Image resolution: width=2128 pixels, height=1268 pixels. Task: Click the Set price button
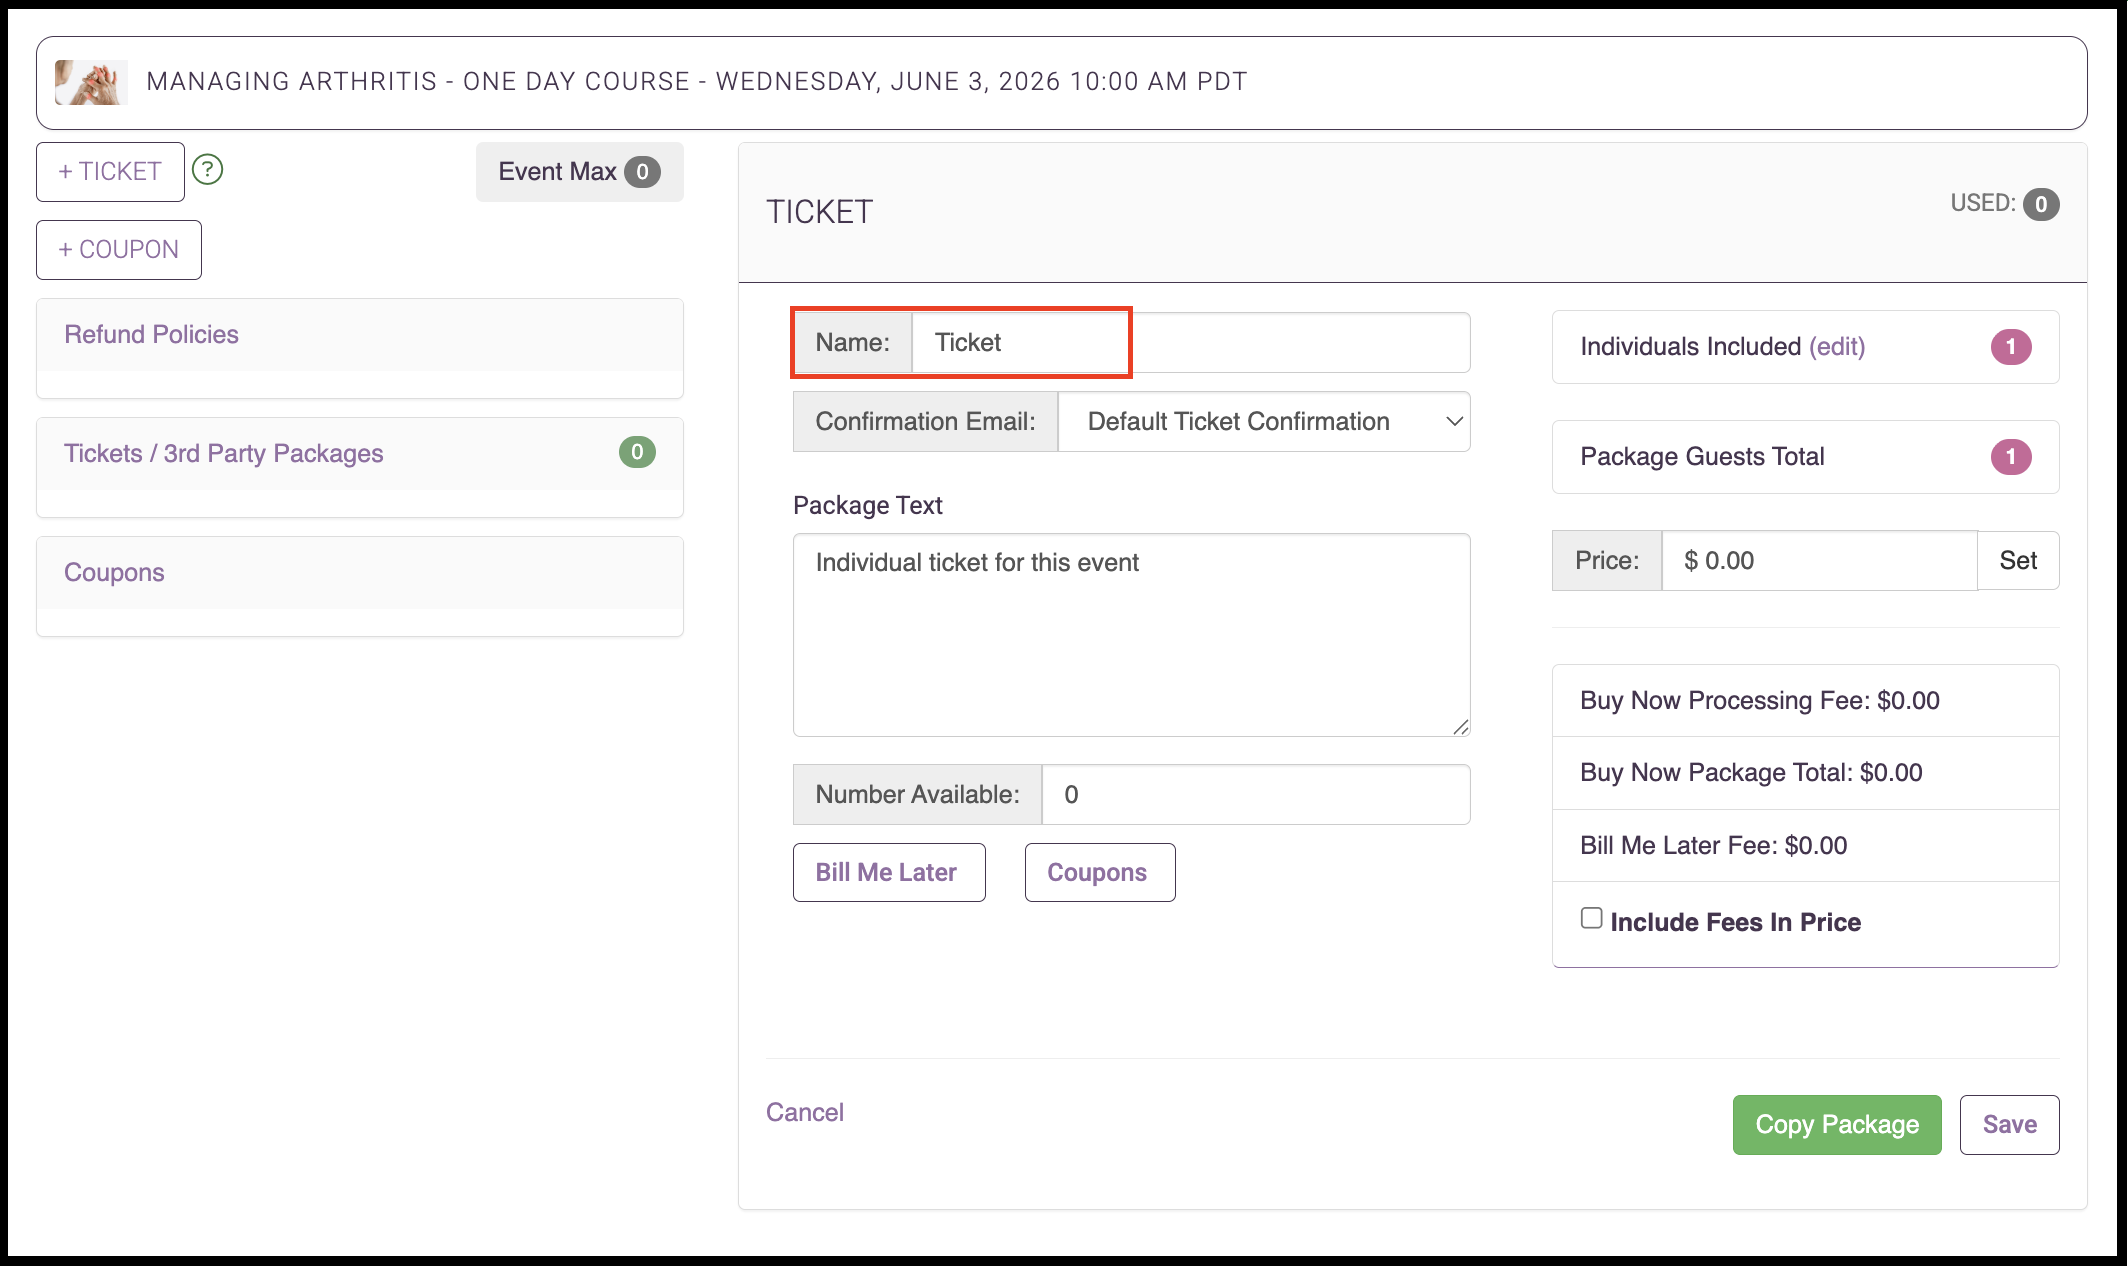[2018, 561]
